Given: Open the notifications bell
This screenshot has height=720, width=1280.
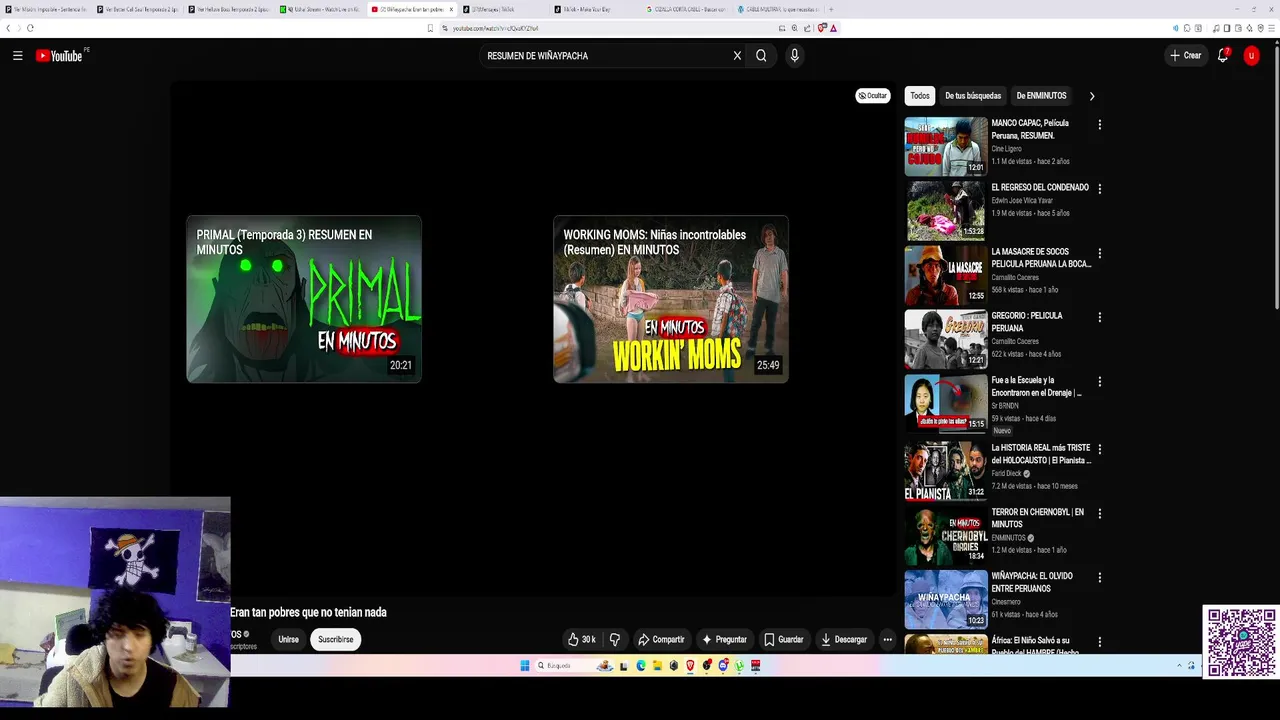Looking at the screenshot, I should click(1222, 56).
